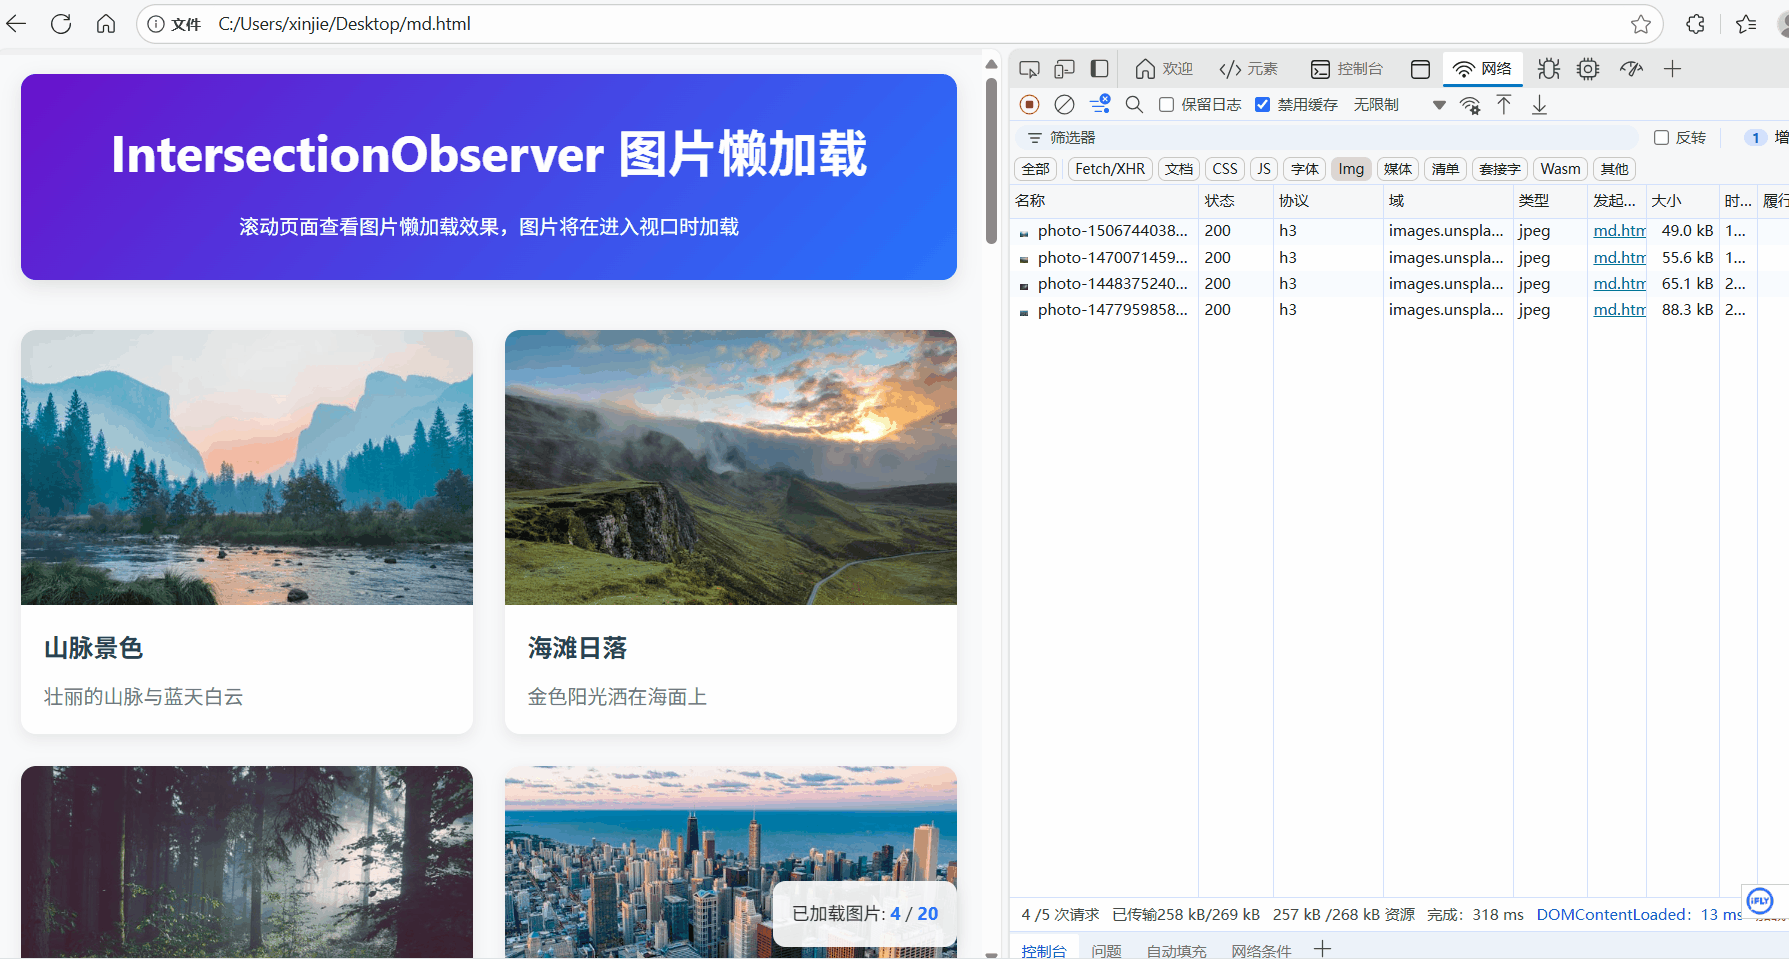Switch to the 控制台 panel tab
Viewport: 1789px width, 959px height.
coord(1347,68)
